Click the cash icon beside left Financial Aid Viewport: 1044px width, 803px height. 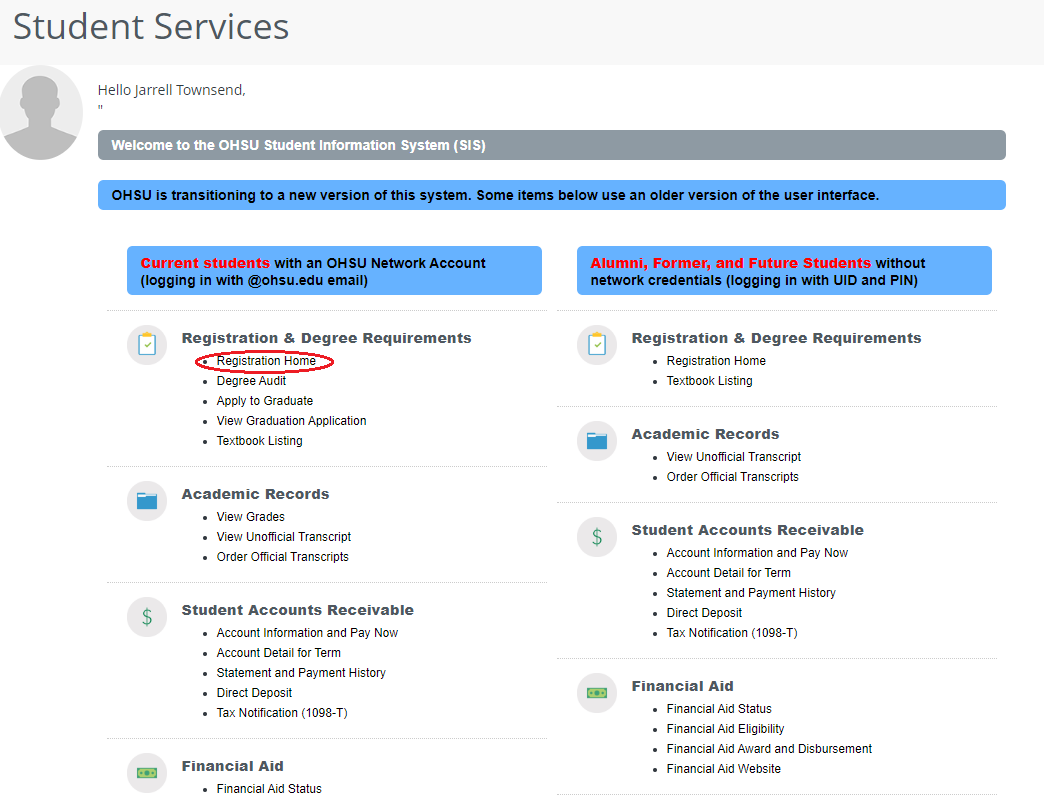click(147, 773)
